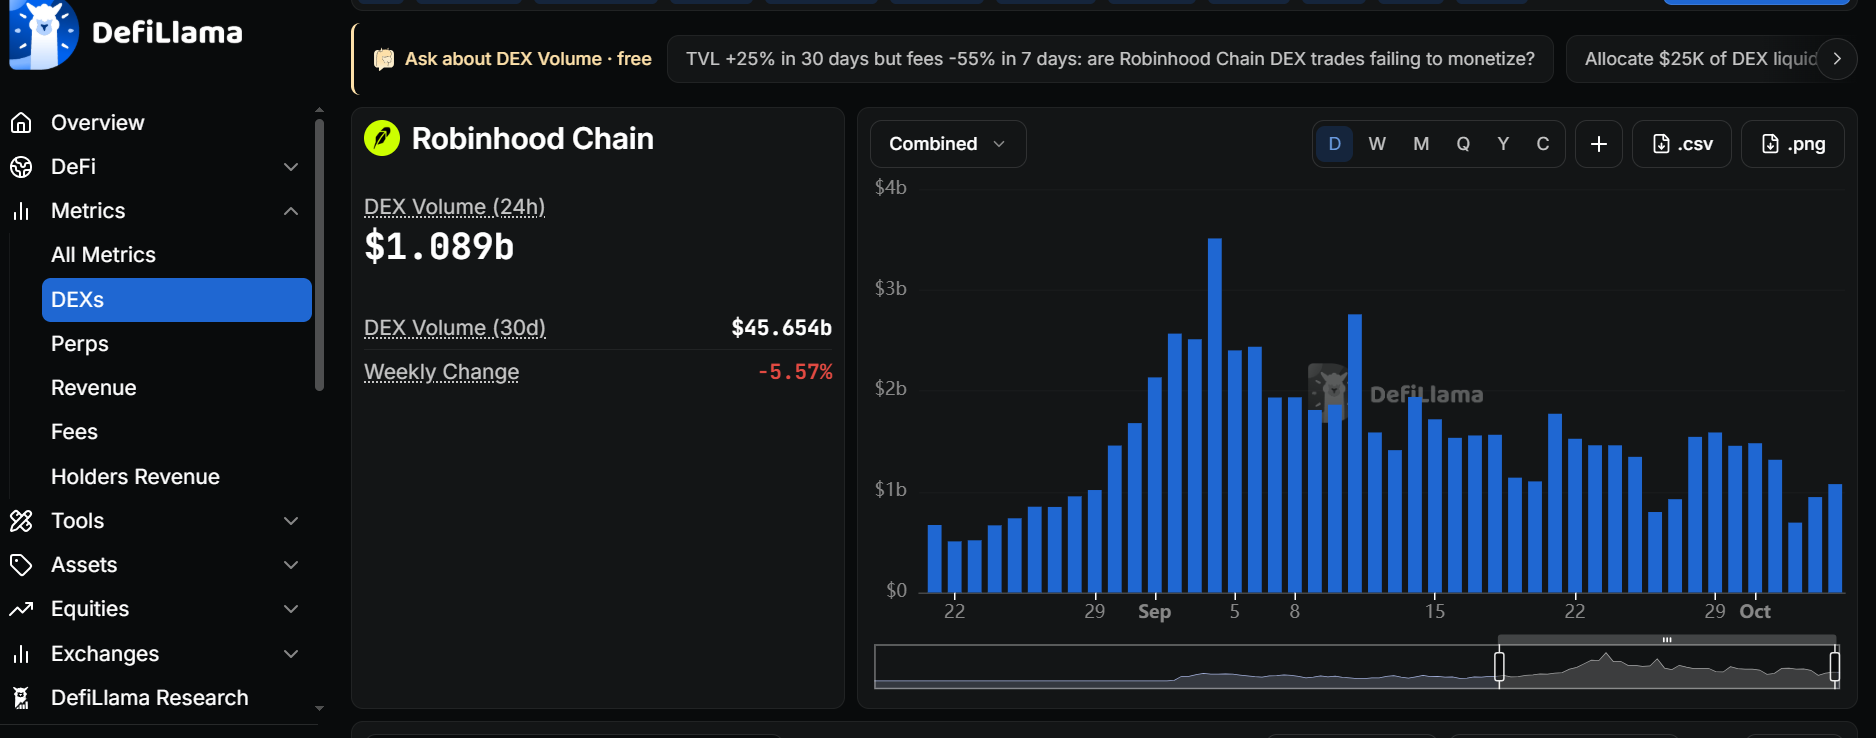Open the Fees metrics page

coord(177,432)
